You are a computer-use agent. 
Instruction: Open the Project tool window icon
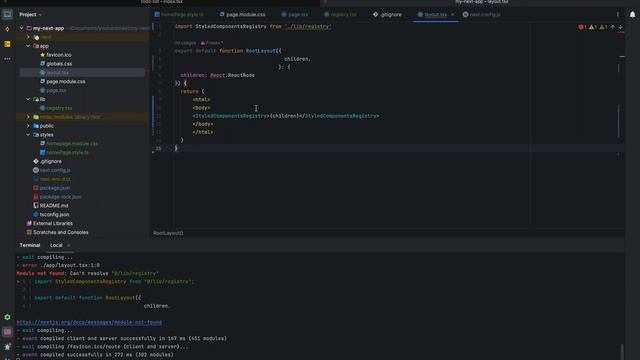[7, 14]
